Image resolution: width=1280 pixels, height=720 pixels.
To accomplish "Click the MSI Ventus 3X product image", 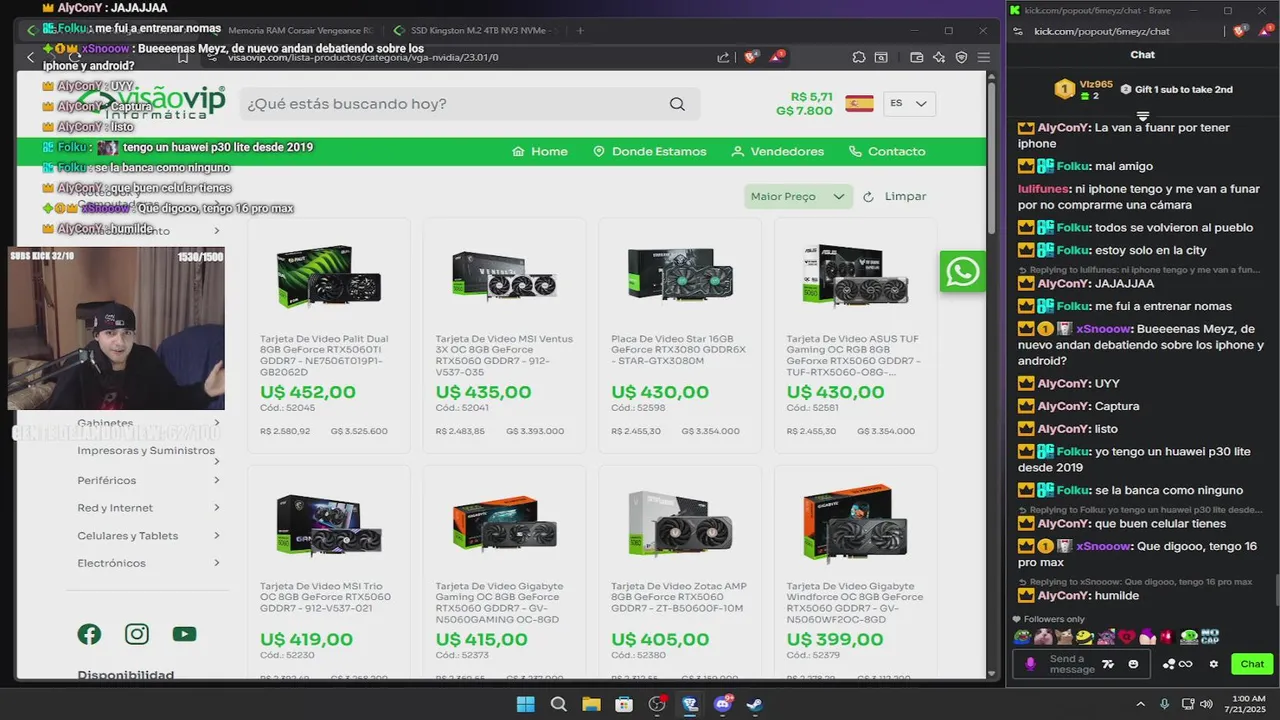I will (504, 276).
